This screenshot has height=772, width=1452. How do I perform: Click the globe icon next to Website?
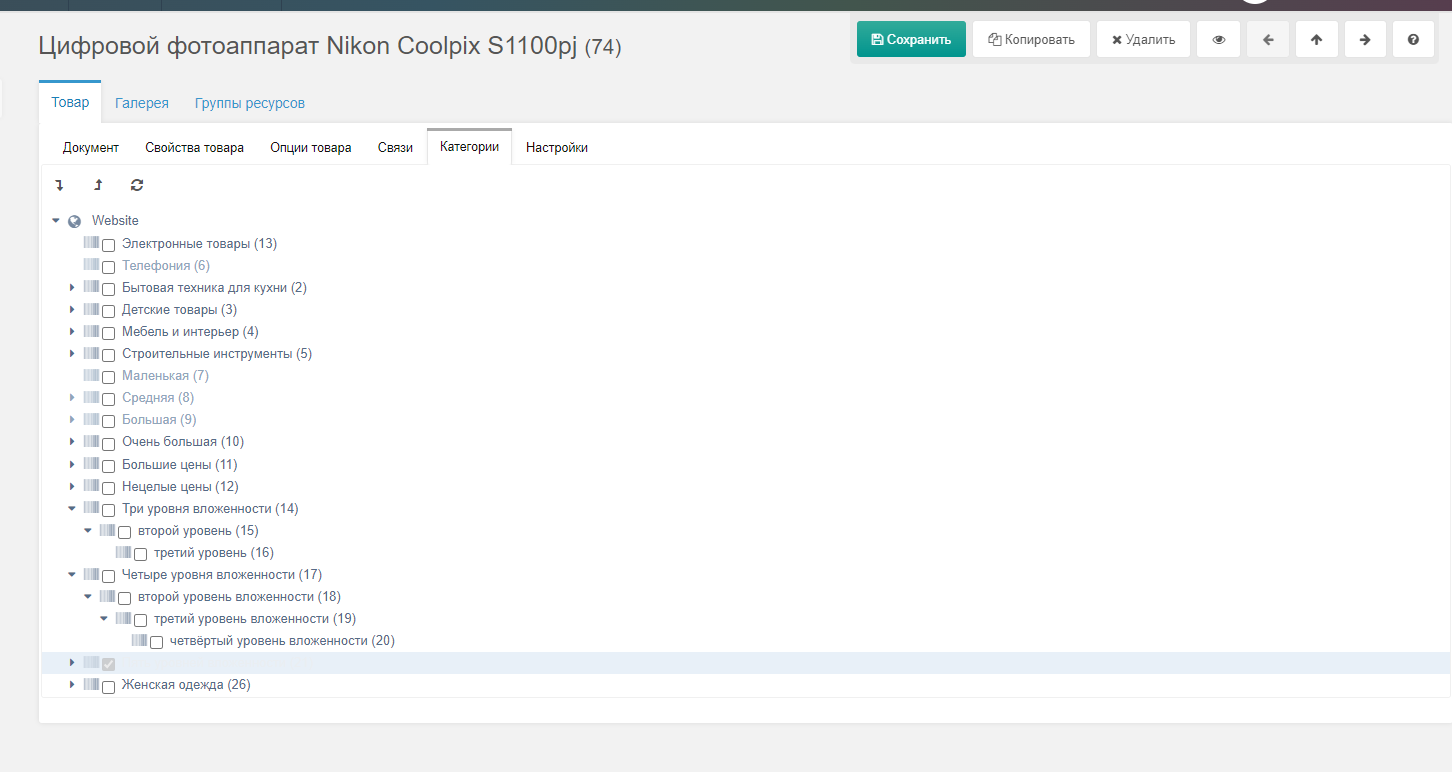click(x=74, y=221)
